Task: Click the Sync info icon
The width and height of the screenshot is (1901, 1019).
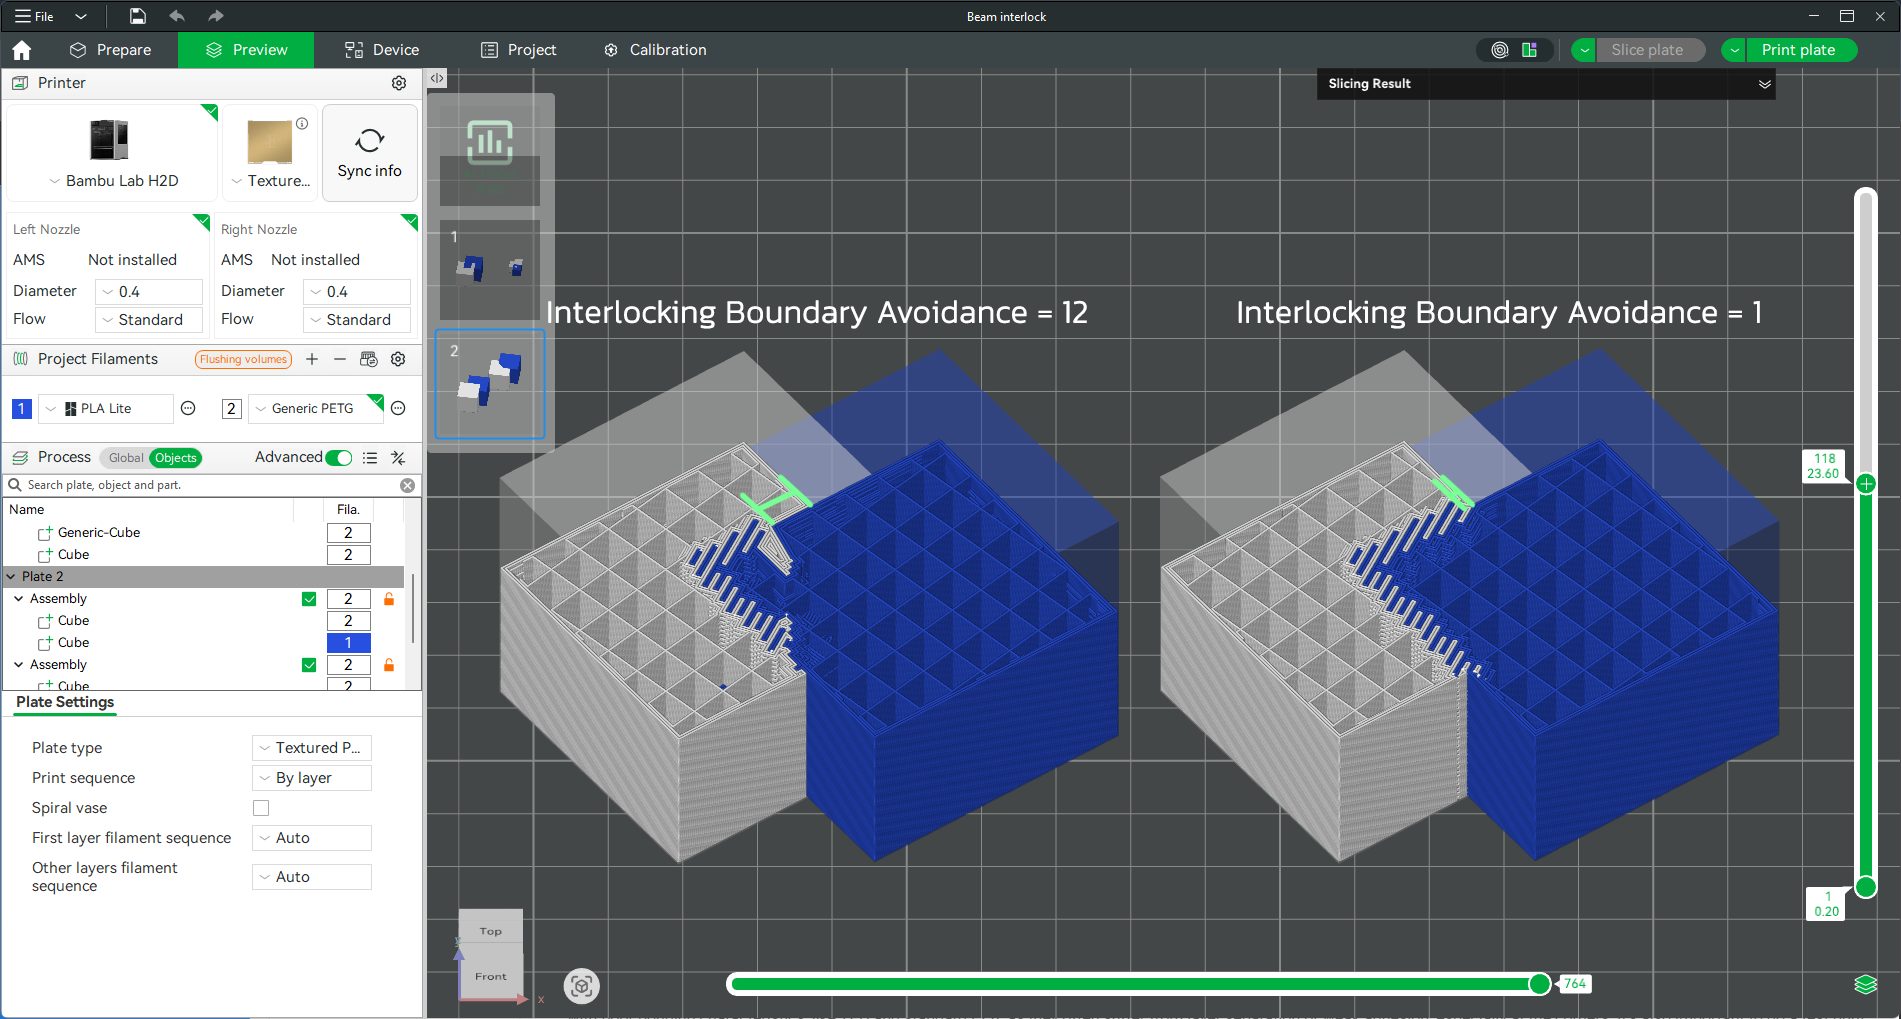Action: click(x=369, y=153)
